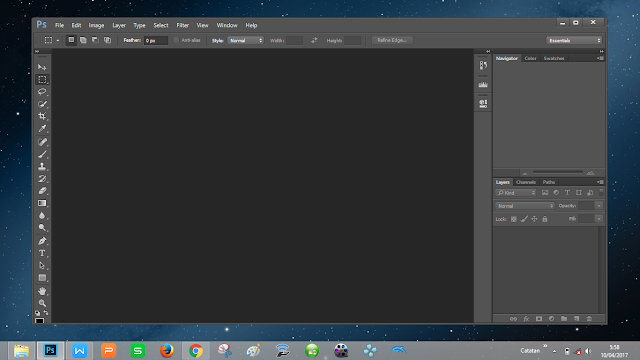Select the Brush tool
The height and width of the screenshot is (360, 640).
tap(42, 154)
